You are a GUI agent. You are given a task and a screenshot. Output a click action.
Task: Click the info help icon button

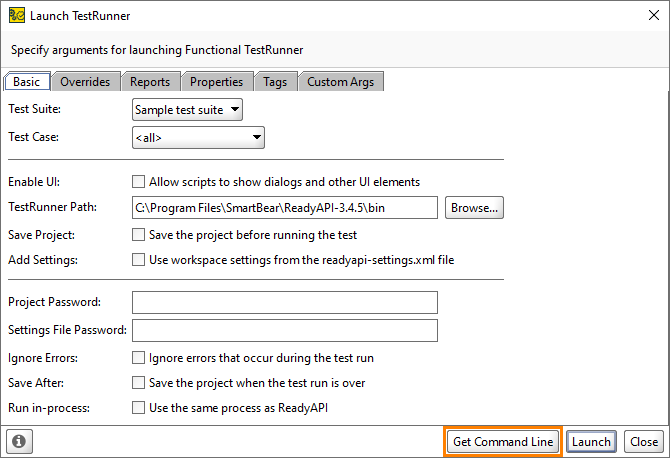pyautogui.click(x=19, y=441)
